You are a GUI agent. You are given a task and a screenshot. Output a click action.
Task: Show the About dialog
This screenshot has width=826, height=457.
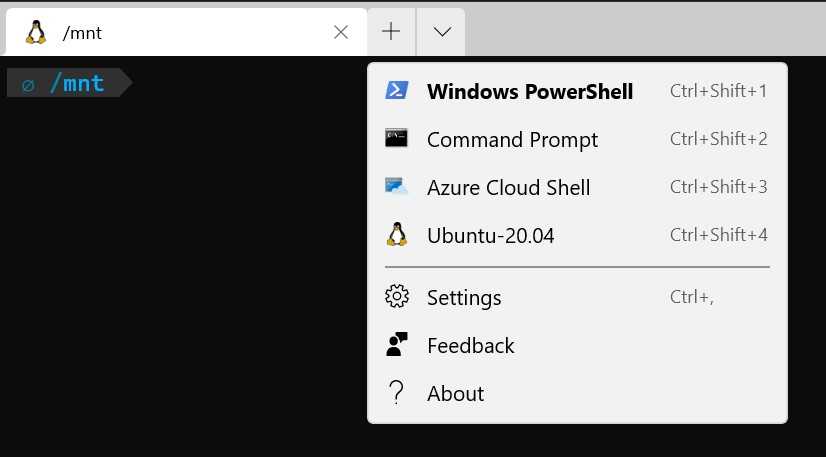click(455, 394)
